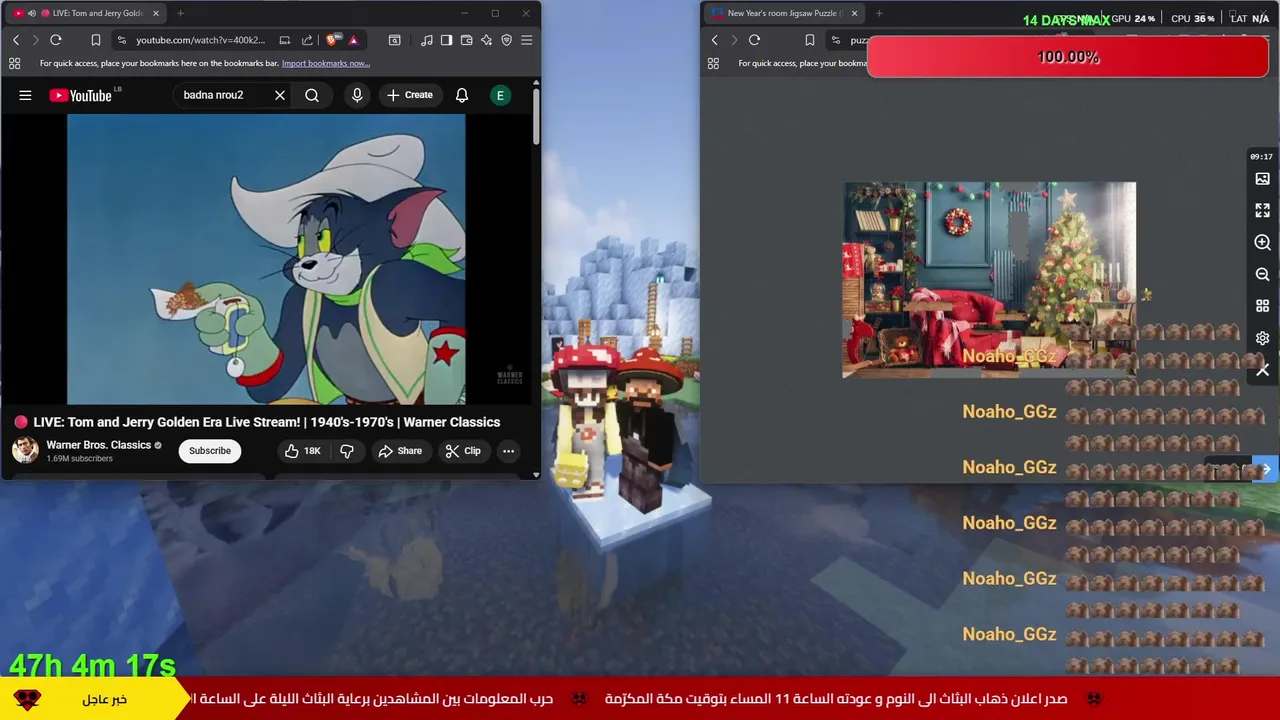Open puzzle settings gear
The image size is (1280, 720).
[1262, 338]
